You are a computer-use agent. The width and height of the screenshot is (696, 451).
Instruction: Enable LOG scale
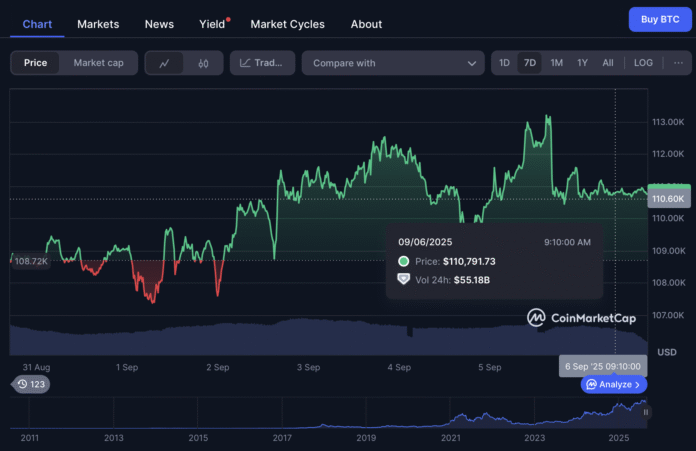tap(643, 63)
